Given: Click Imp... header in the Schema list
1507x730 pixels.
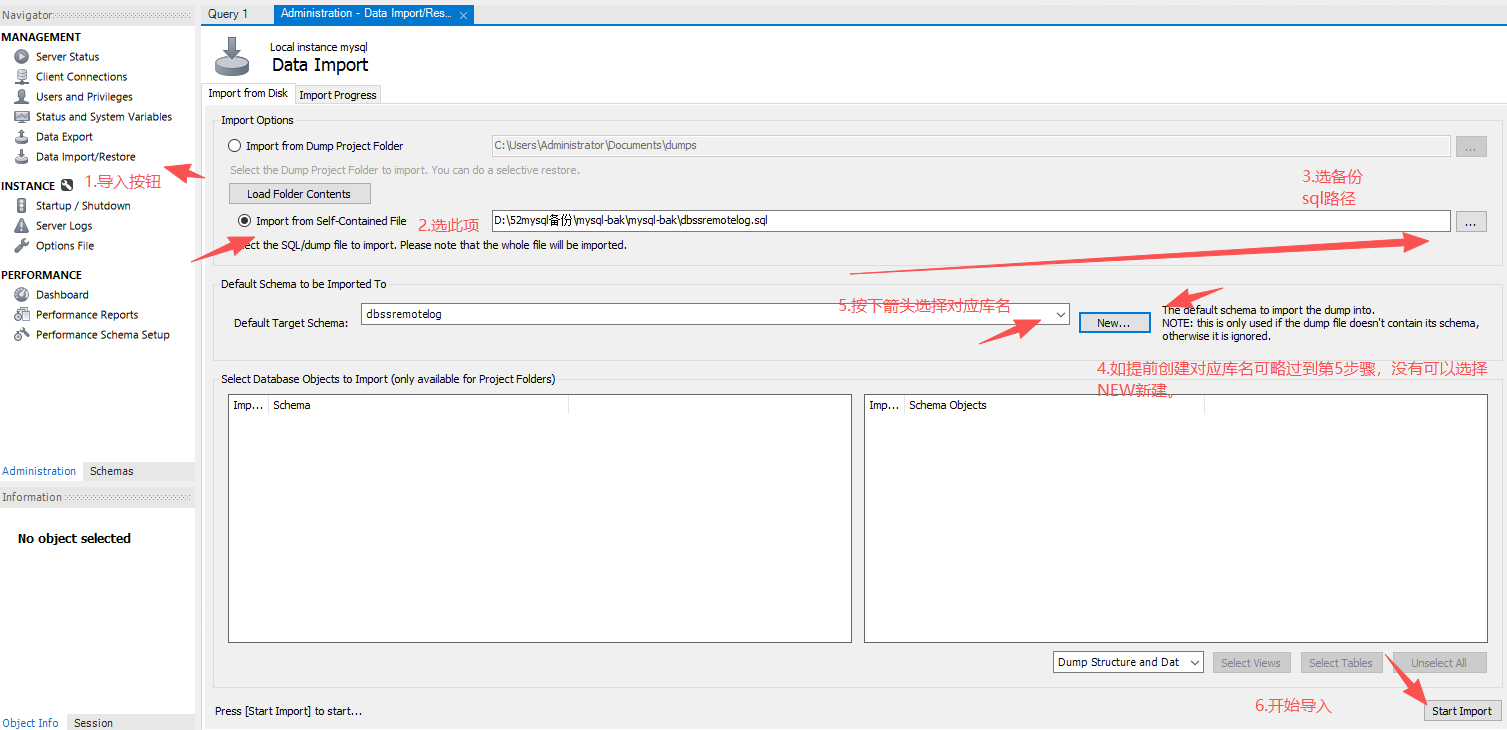Looking at the screenshot, I should coord(249,405).
